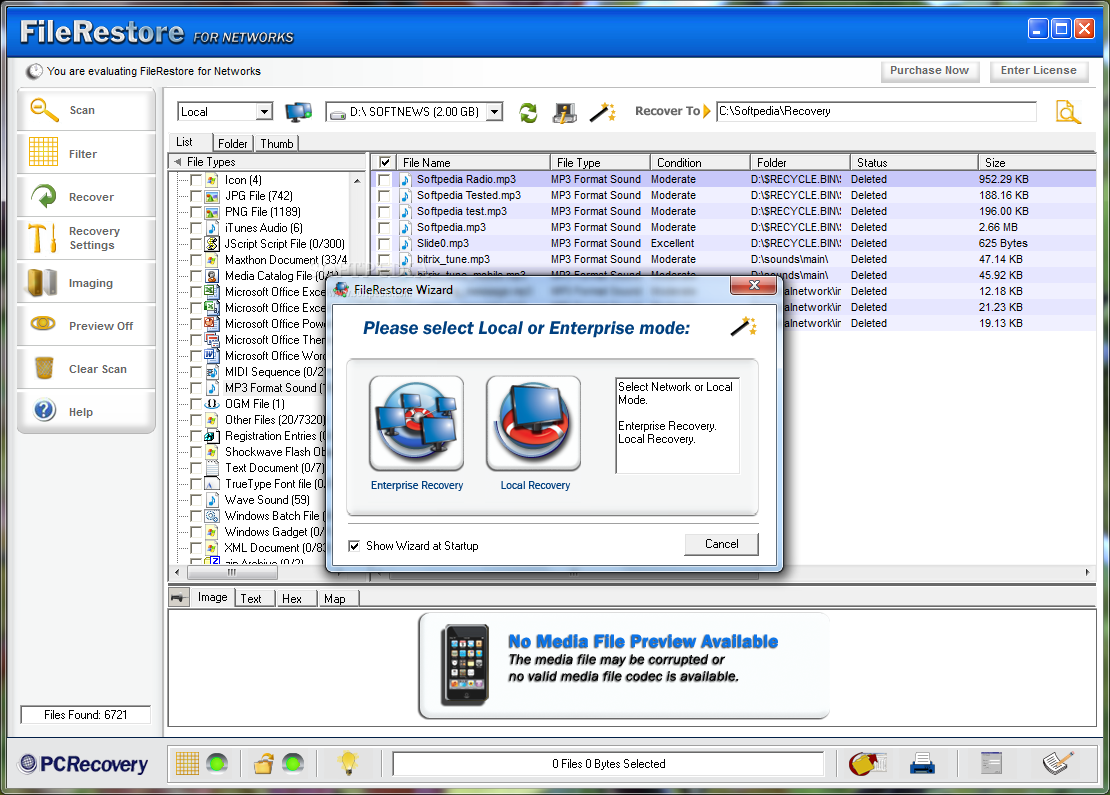Sort by the Condition column header
The width and height of the screenshot is (1110, 795).
click(x=699, y=162)
